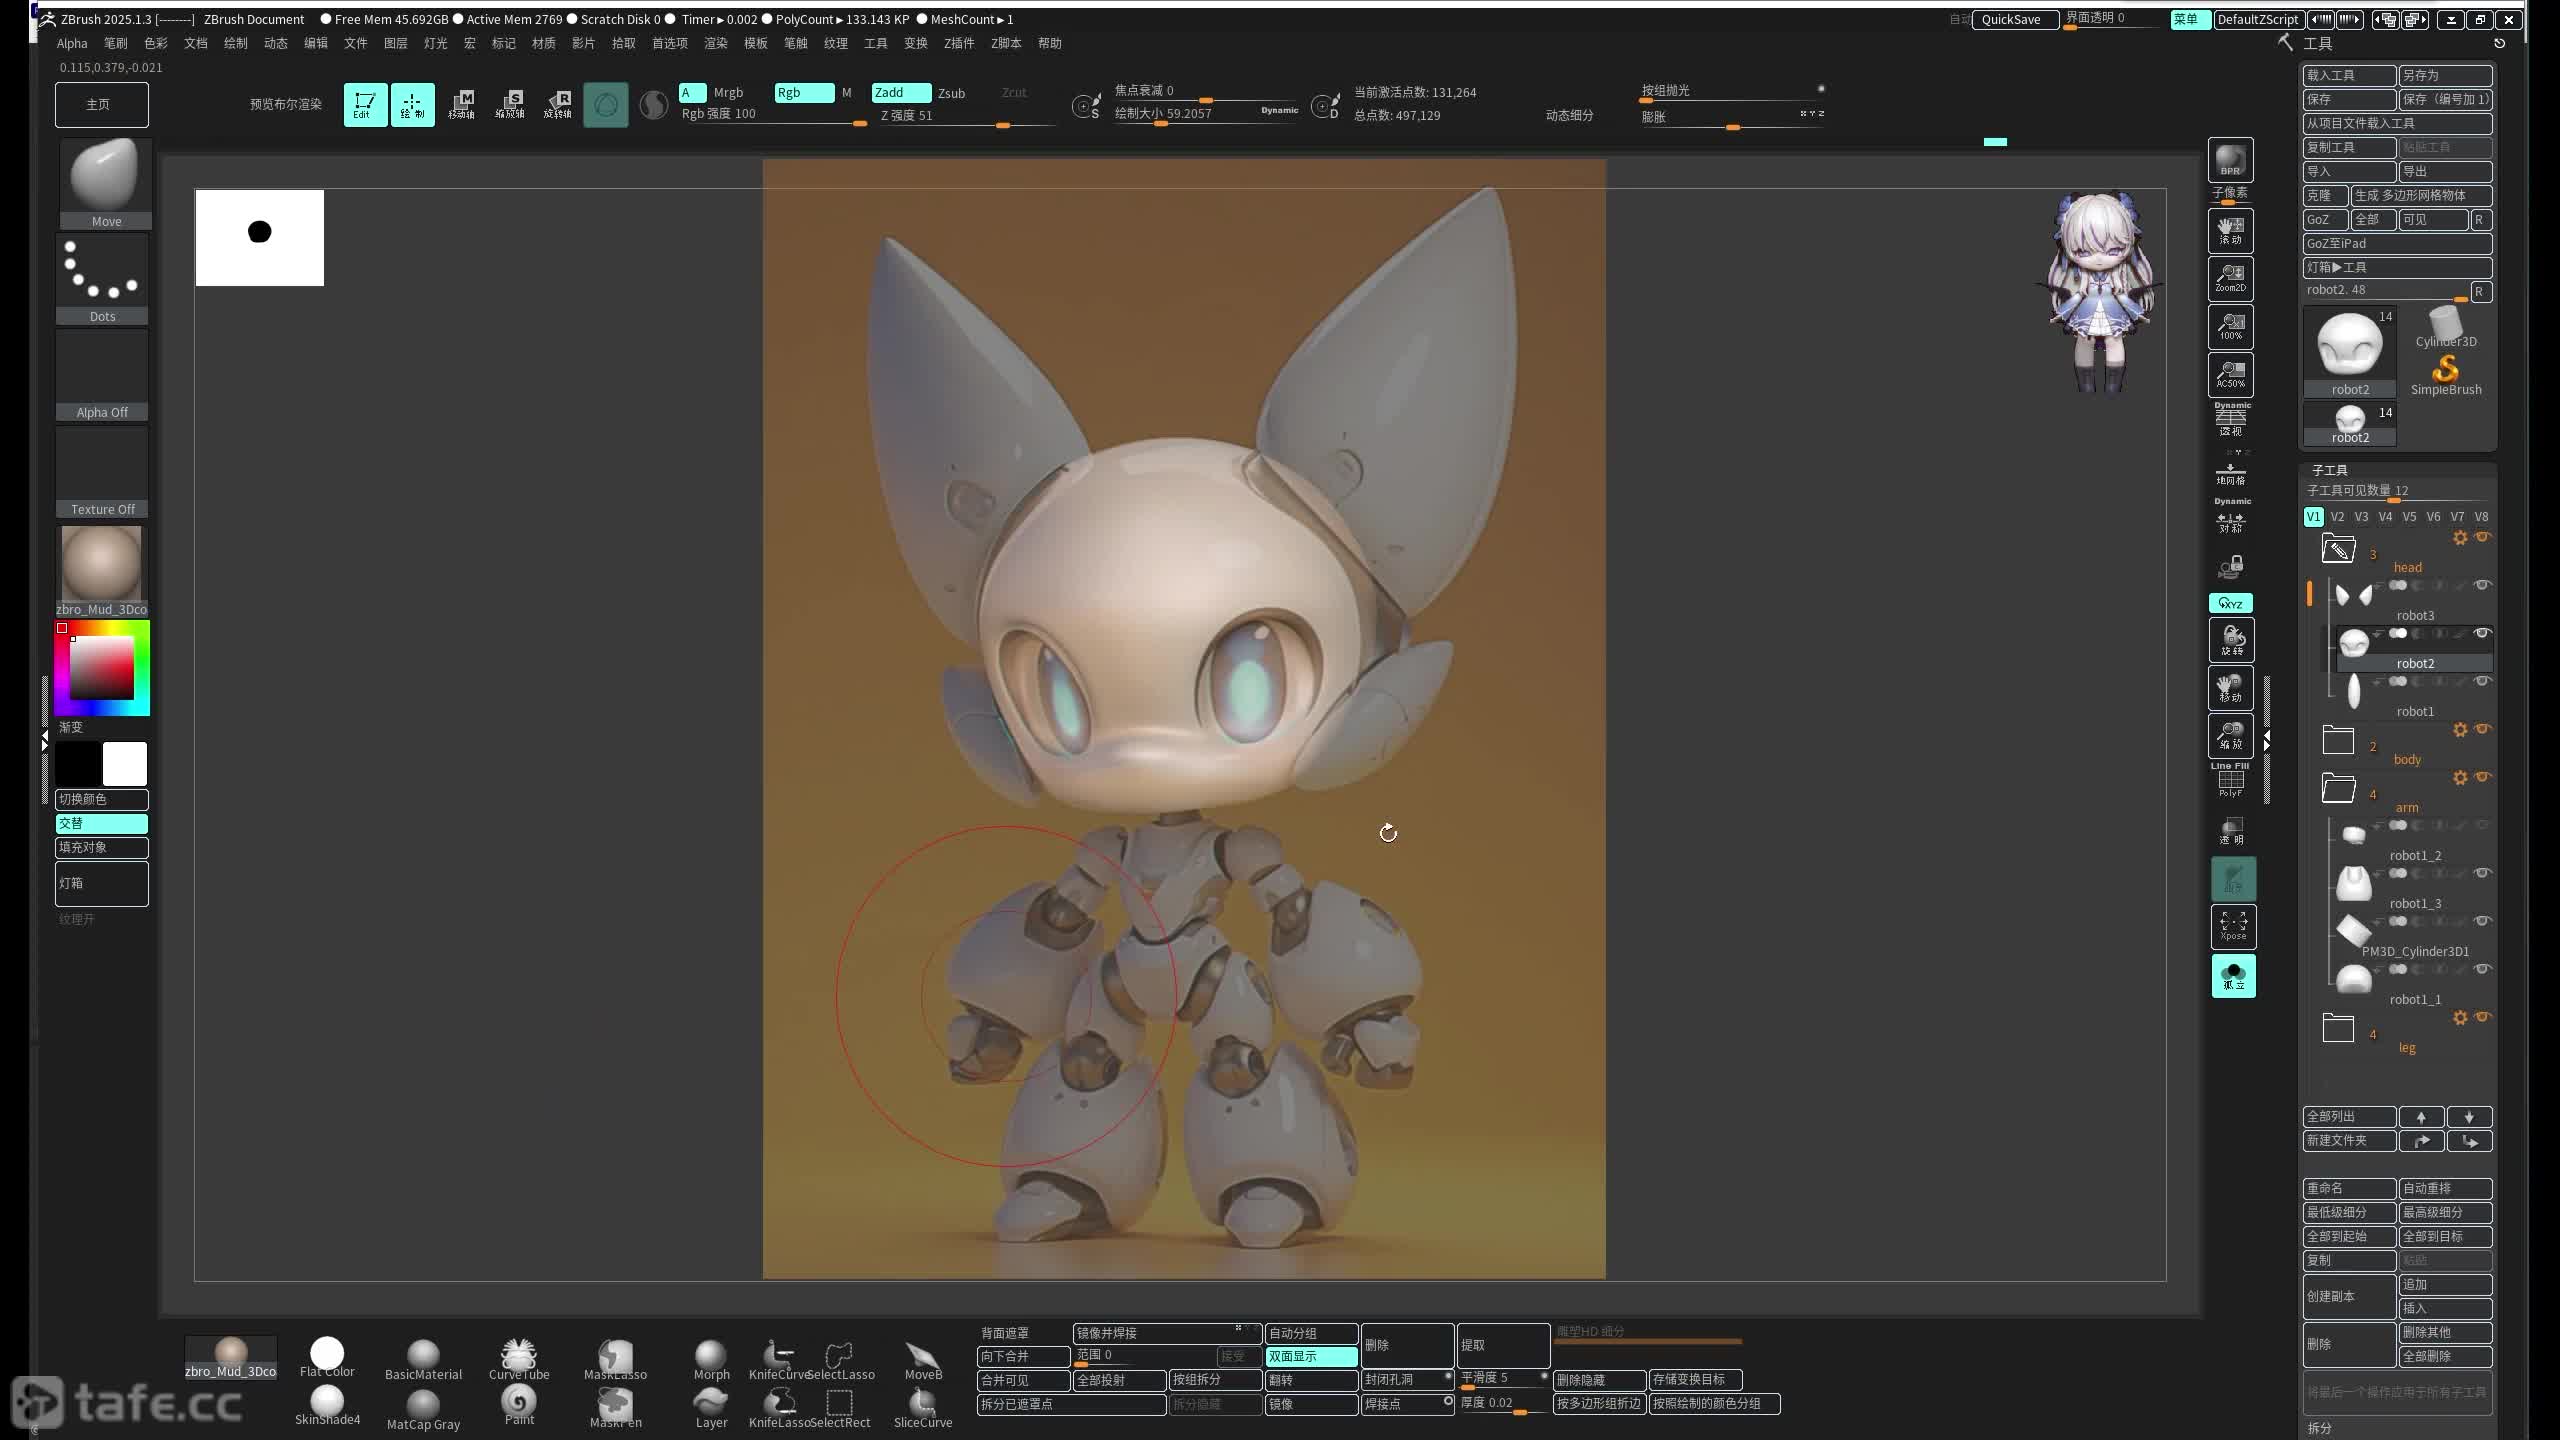Open leg folder gear settings
The width and height of the screenshot is (2560, 1440).
point(2460,1018)
